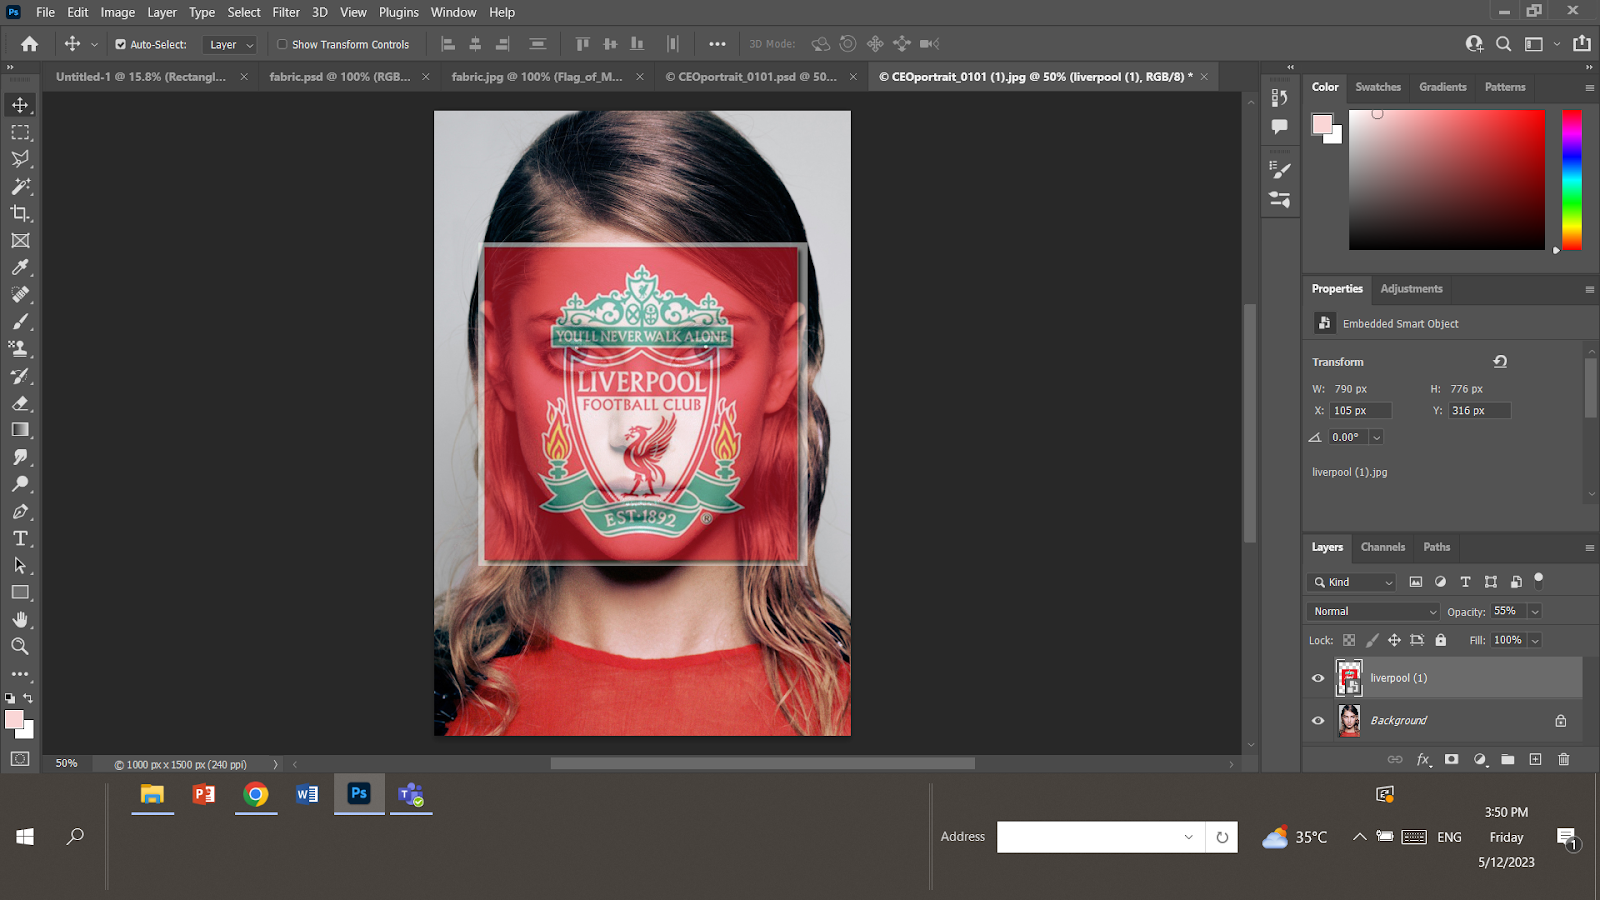Open the Opacity slider dropdown
Screen dimensions: 1600x900
tap(1535, 611)
